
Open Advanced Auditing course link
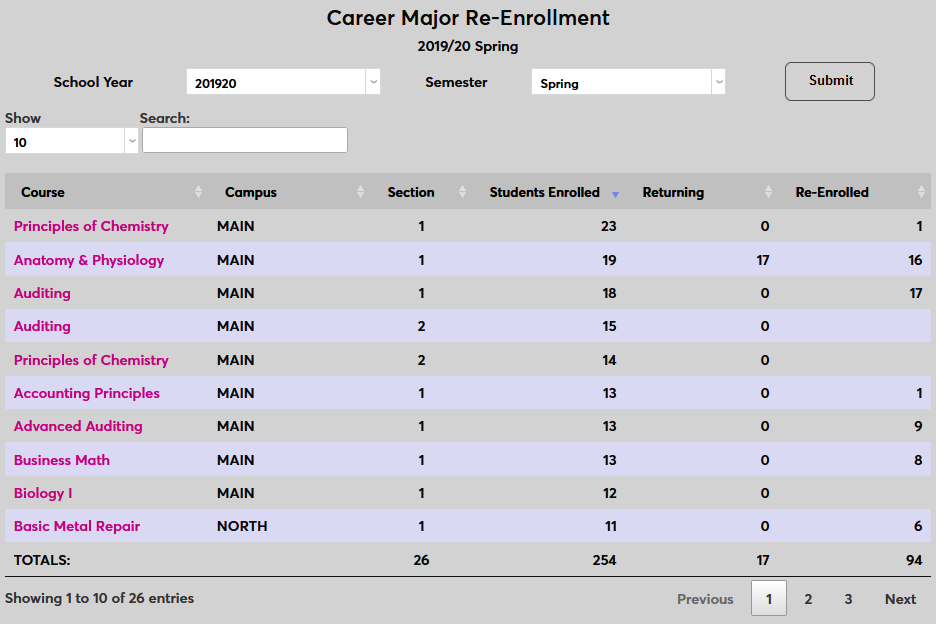(78, 426)
